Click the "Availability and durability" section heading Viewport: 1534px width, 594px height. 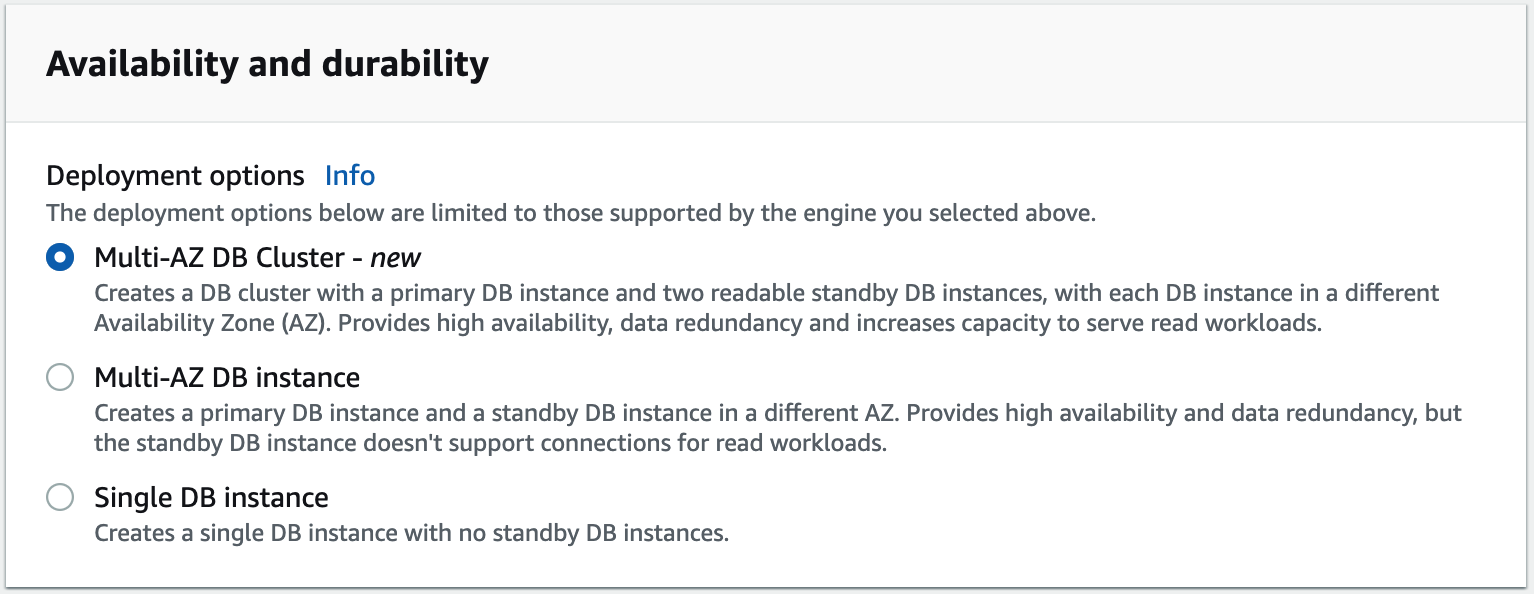click(x=267, y=64)
